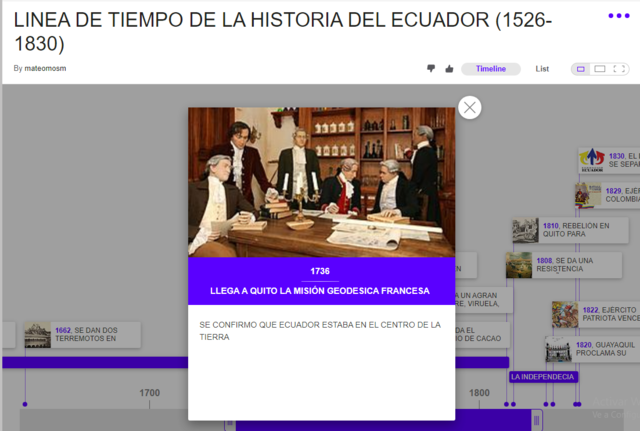Enter fullscreen mode icon
The image size is (640, 431).
pyautogui.click(x=619, y=69)
